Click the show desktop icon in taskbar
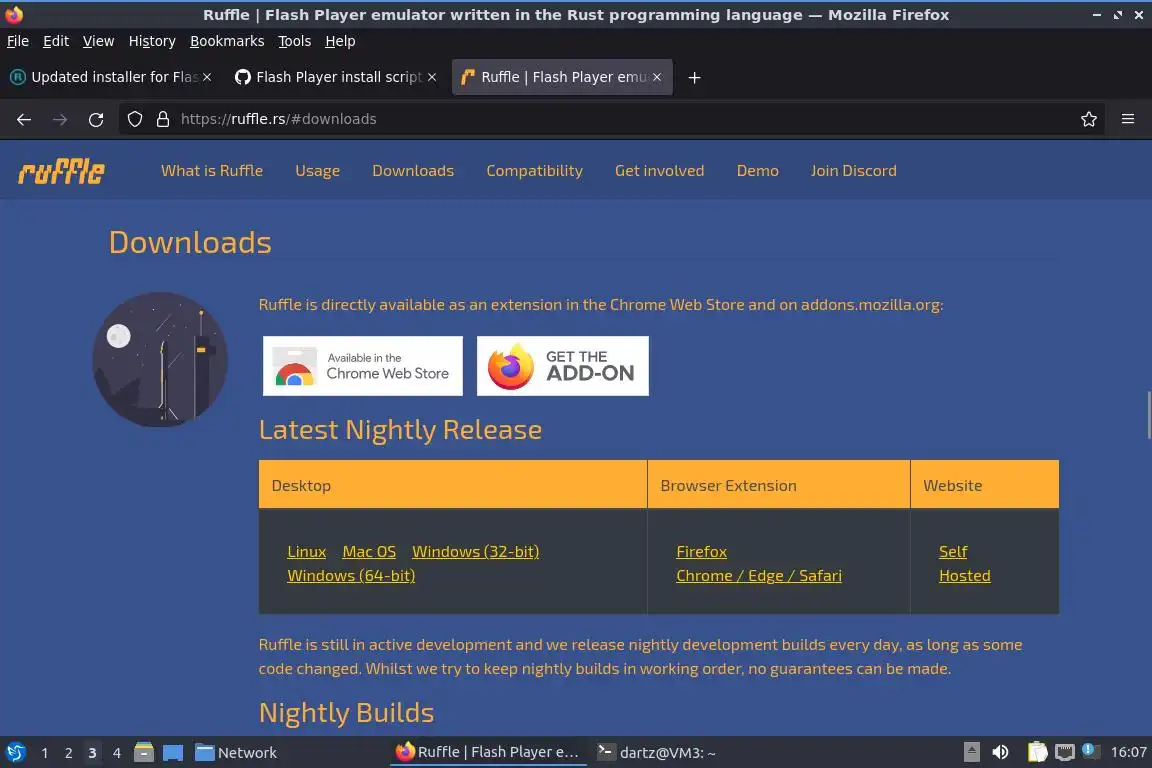 coord(173,753)
